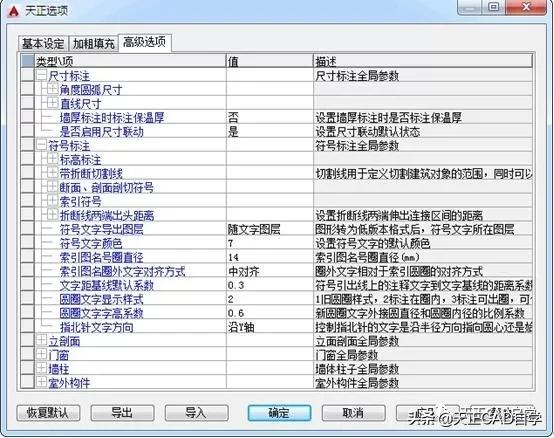Click the row header beside 符号文字颜色
Viewport: 554px width, 438px height.
(27, 243)
